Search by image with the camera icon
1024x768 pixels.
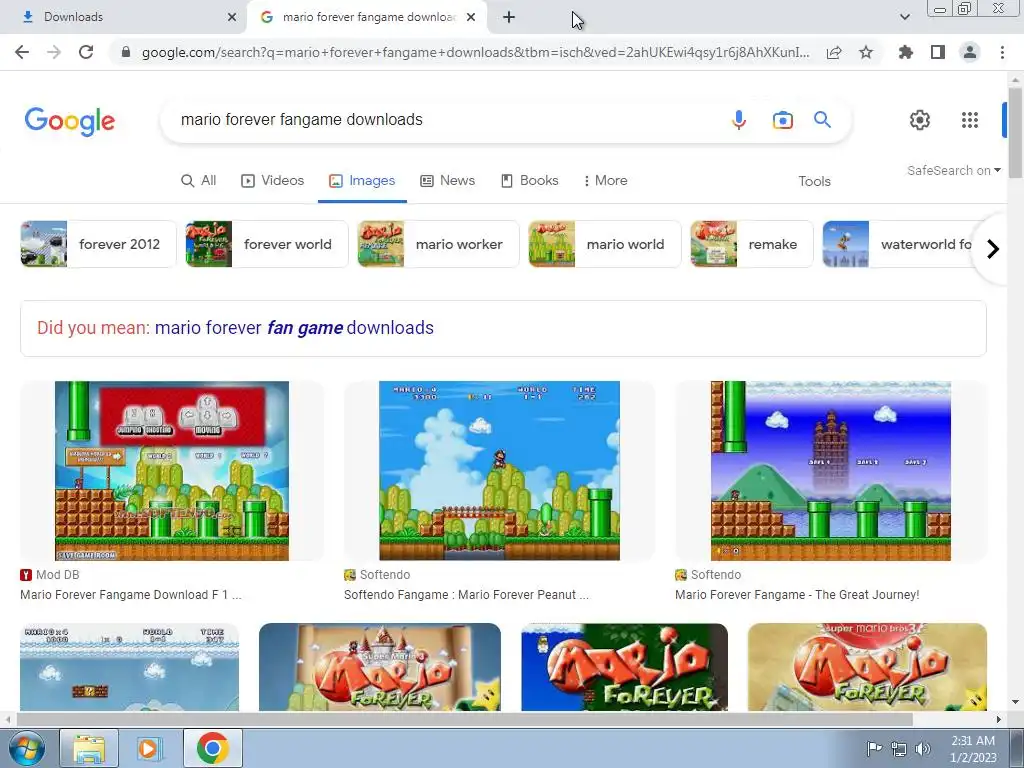coord(782,120)
